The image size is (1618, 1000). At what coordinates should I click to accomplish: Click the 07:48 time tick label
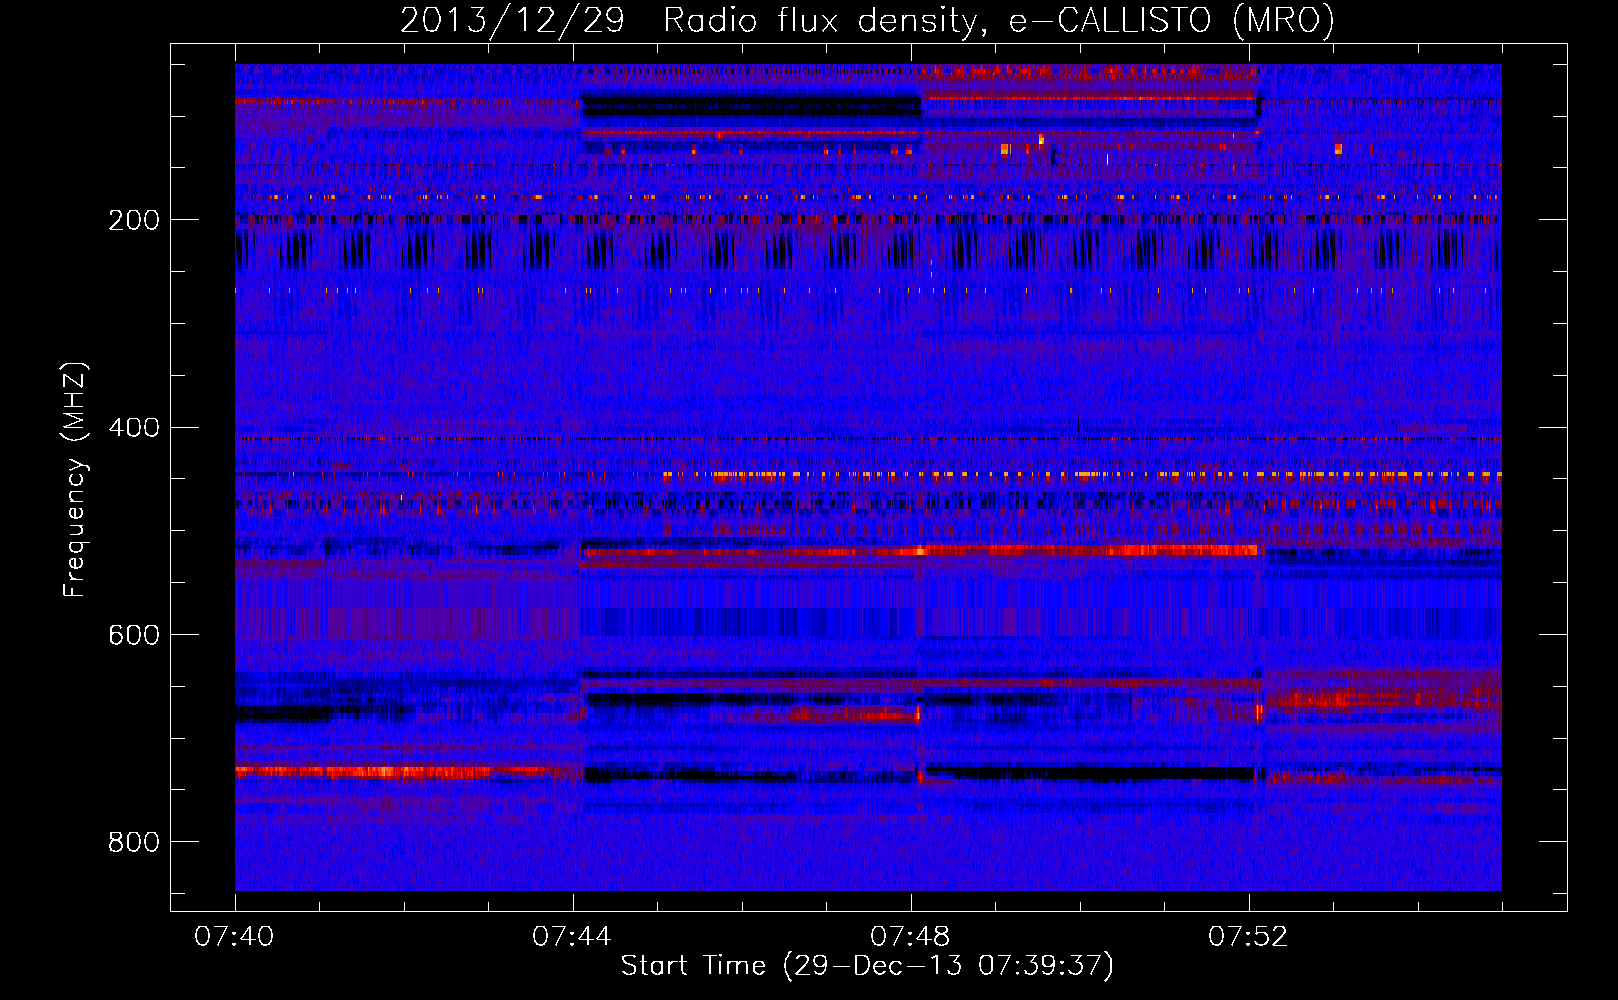point(910,937)
